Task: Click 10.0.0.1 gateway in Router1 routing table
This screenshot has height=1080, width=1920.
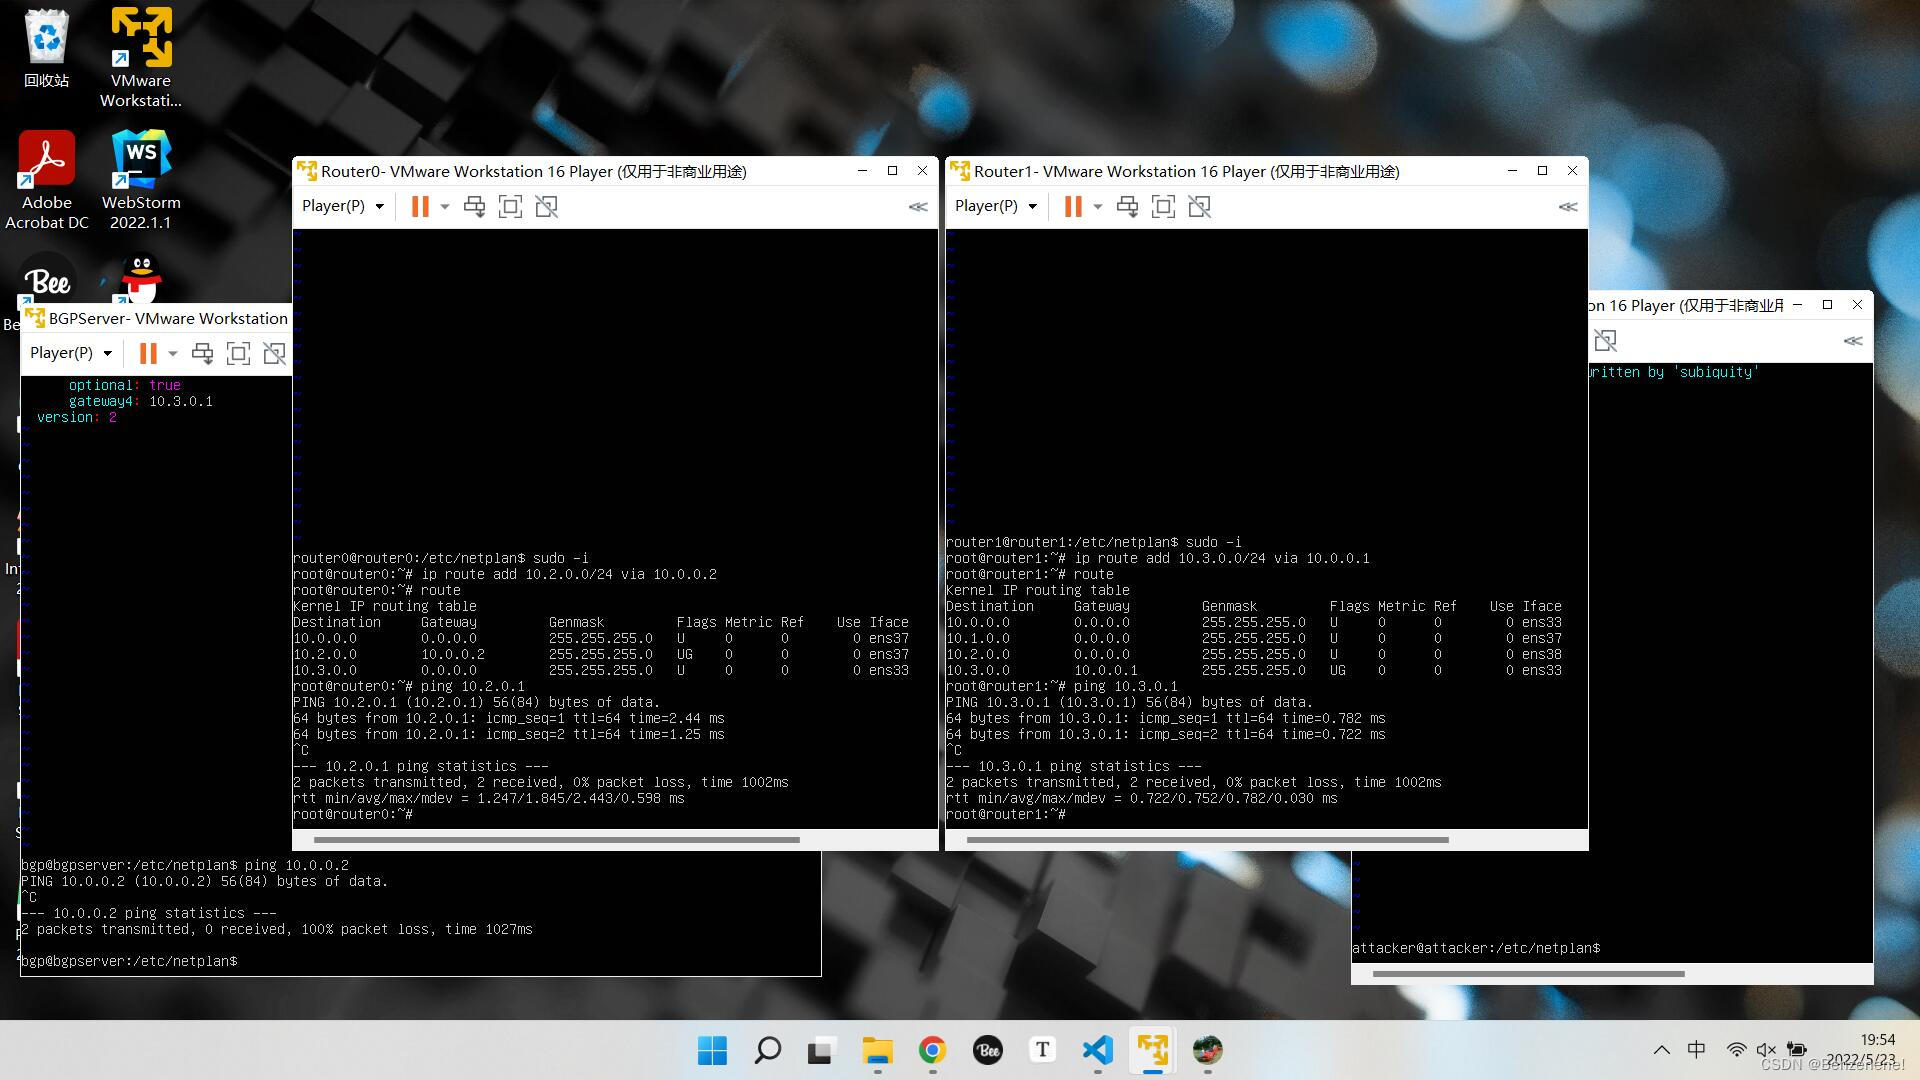Action: tap(1106, 671)
